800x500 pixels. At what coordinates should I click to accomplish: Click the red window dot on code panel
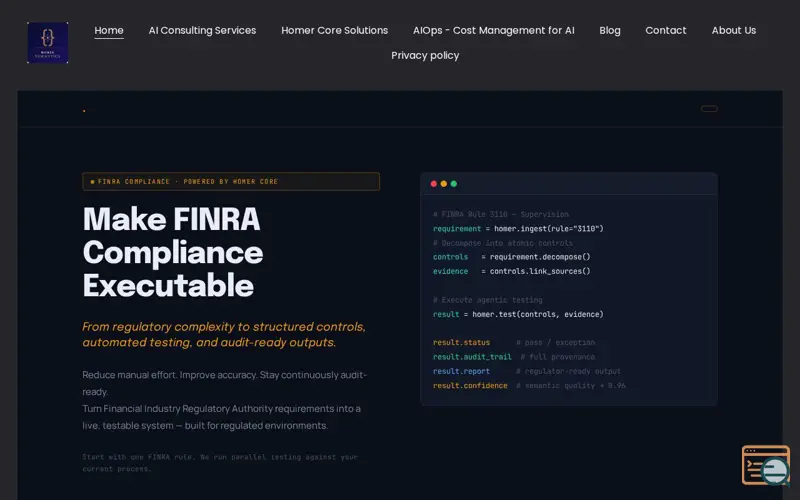click(434, 184)
